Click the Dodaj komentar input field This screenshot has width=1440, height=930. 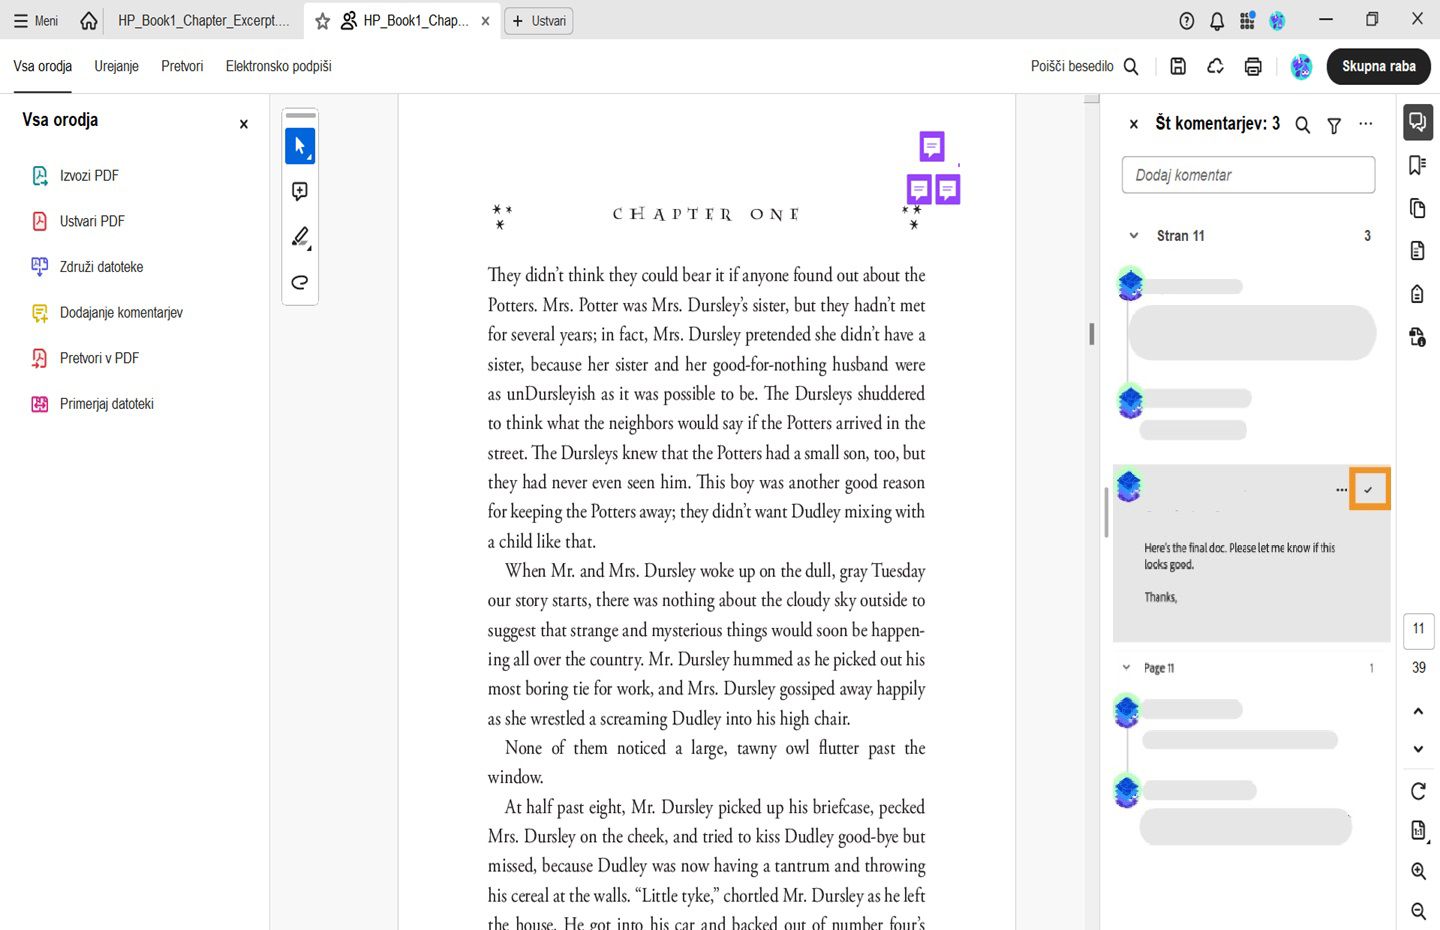tap(1248, 175)
